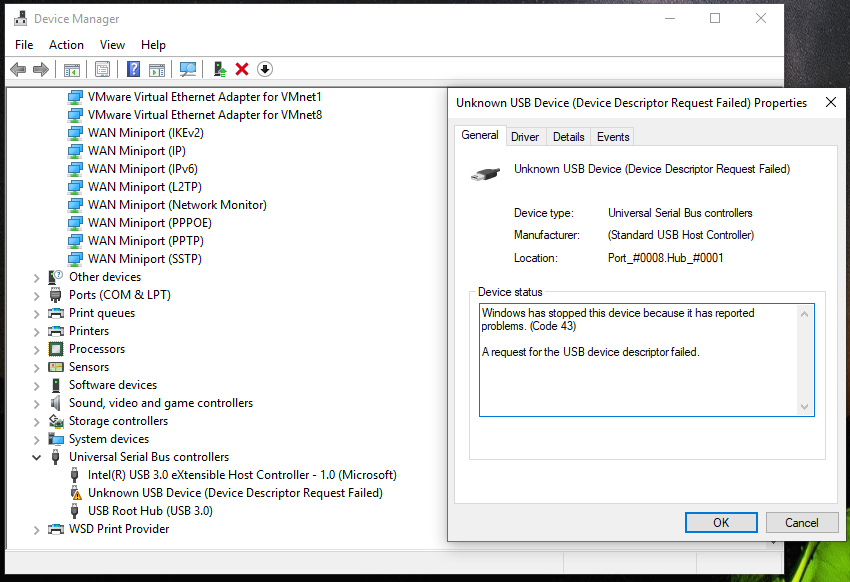
Task: Select USB Root Hub (USB 3.0)
Action: pyautogui.click(x=150, y=511)
